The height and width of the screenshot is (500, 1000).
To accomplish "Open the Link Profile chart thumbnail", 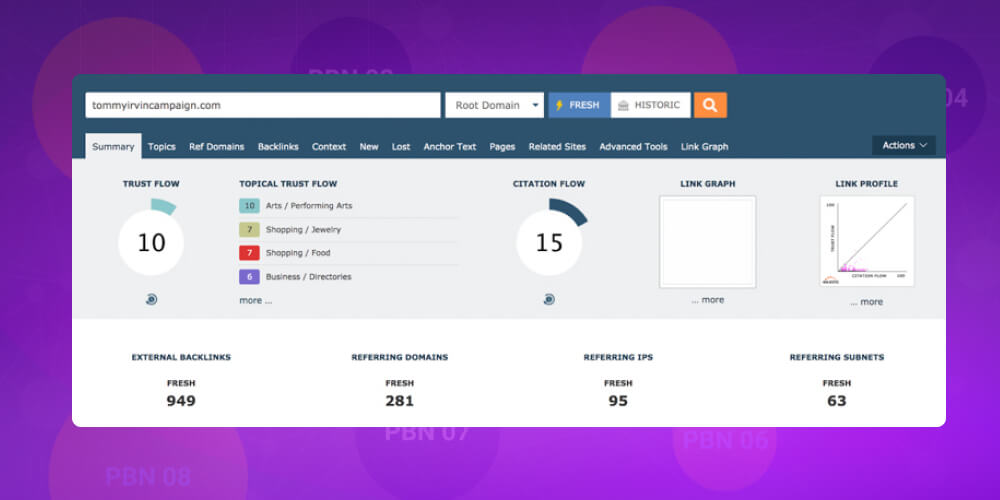I will coord(867,241).
